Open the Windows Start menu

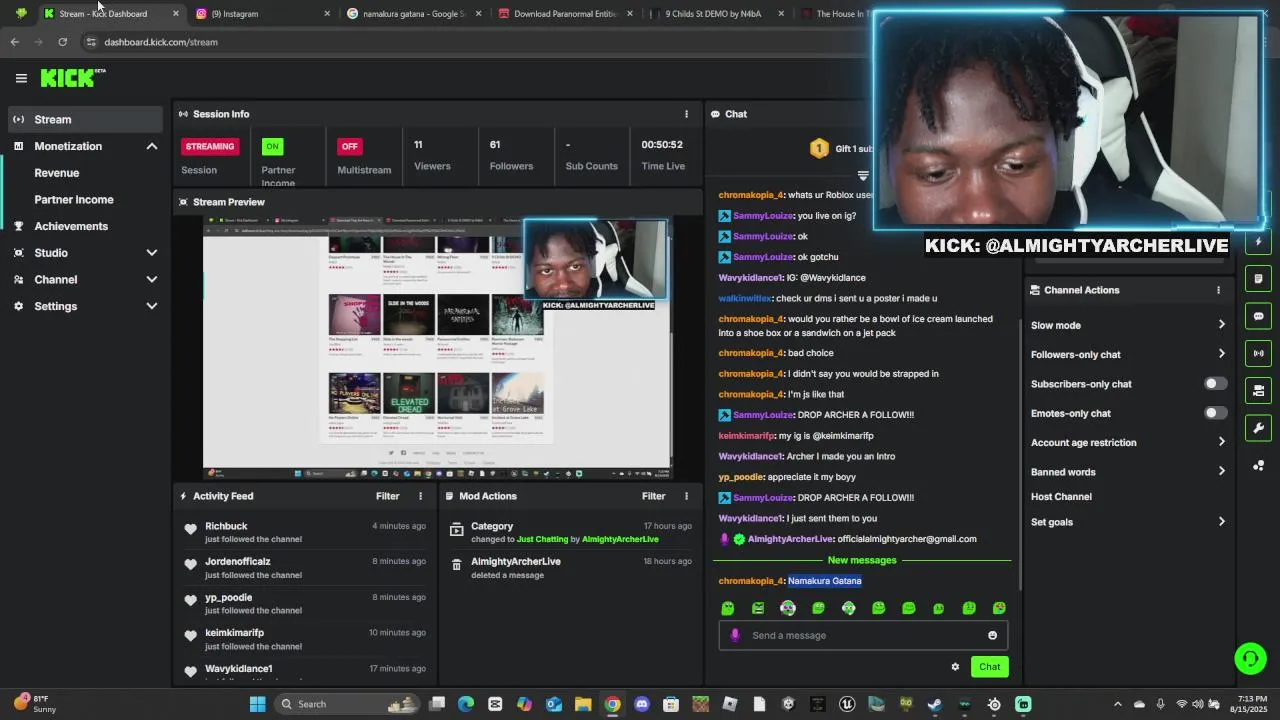pyautogui.click(x=257, y=704)
